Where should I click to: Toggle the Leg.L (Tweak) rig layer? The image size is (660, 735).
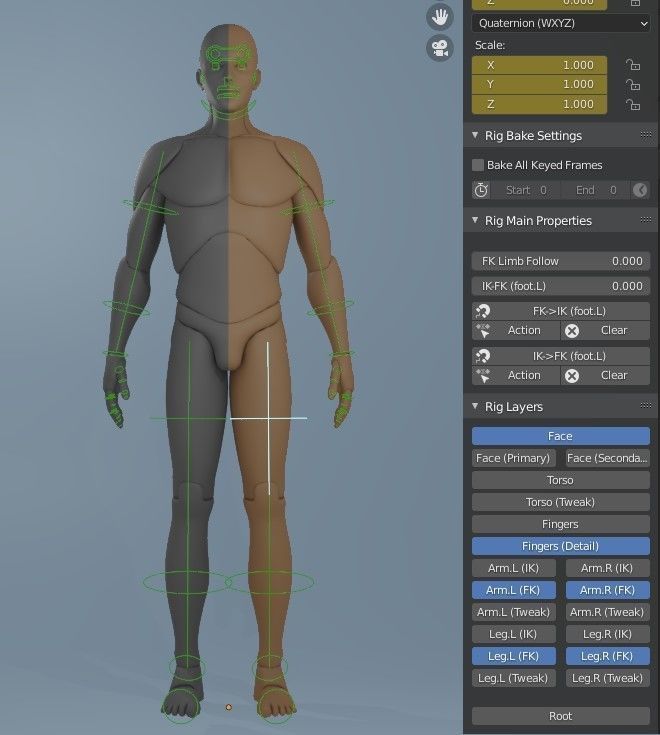point(514,678)
